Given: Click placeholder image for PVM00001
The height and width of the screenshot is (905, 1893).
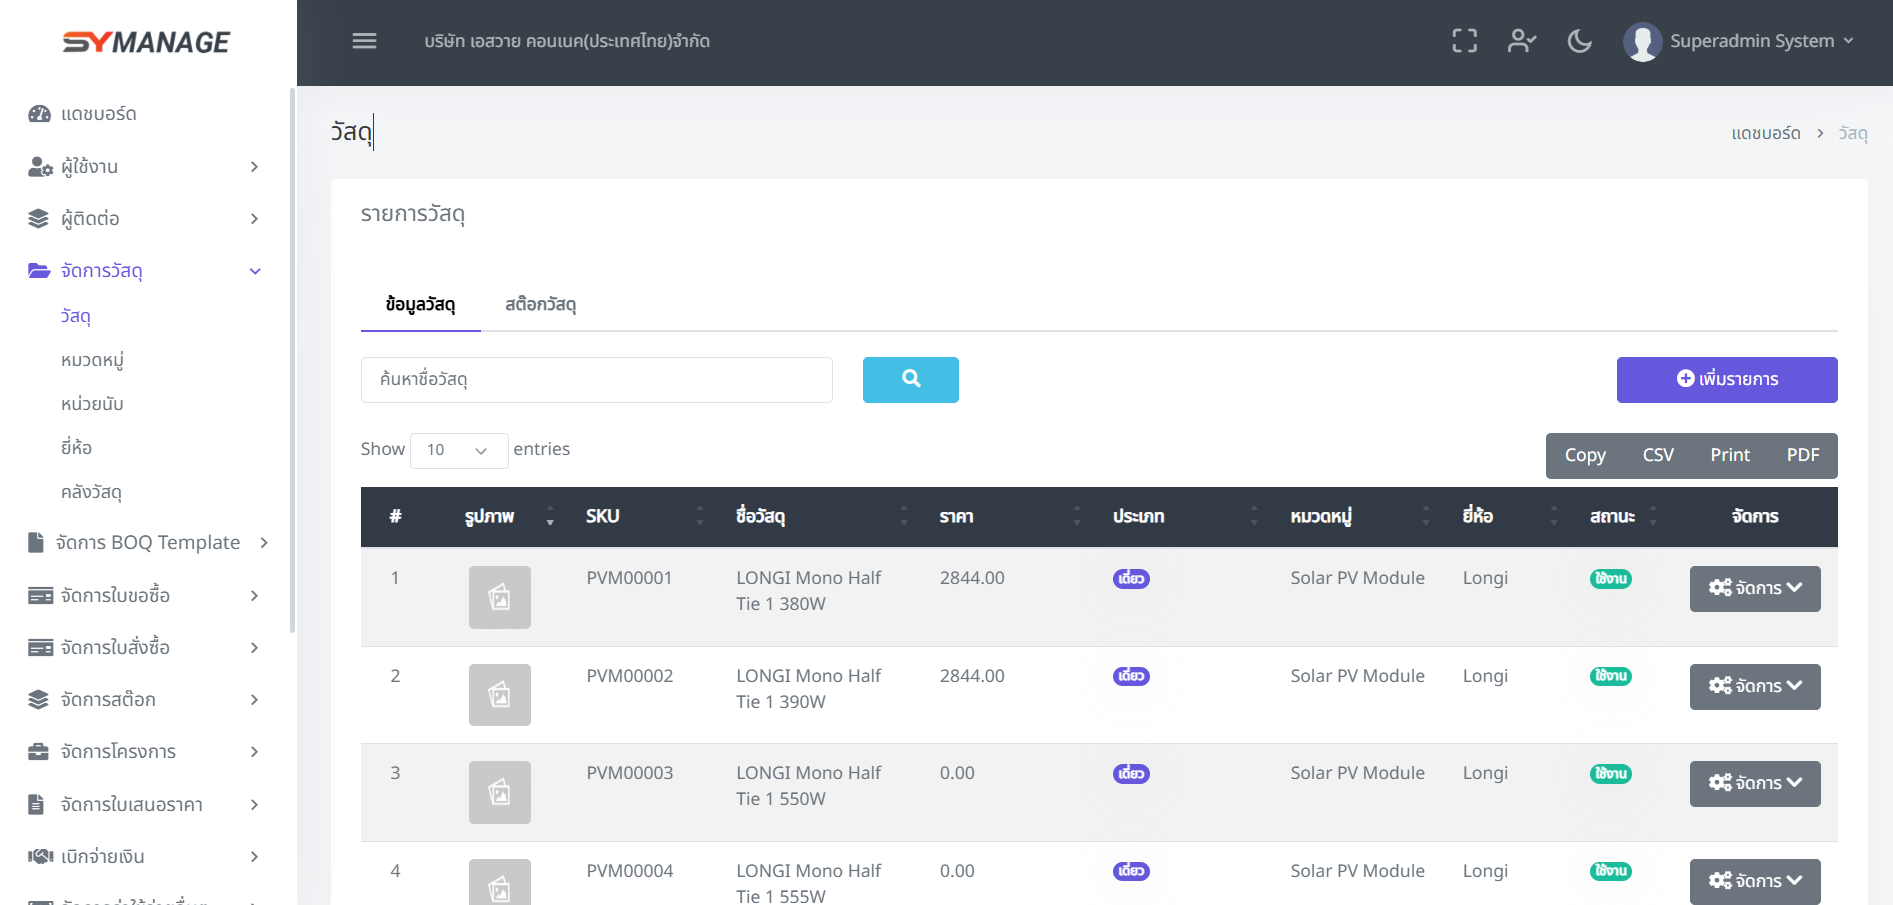Looking at the screenshot, I should pyautogui.click(x=499, y=597).
